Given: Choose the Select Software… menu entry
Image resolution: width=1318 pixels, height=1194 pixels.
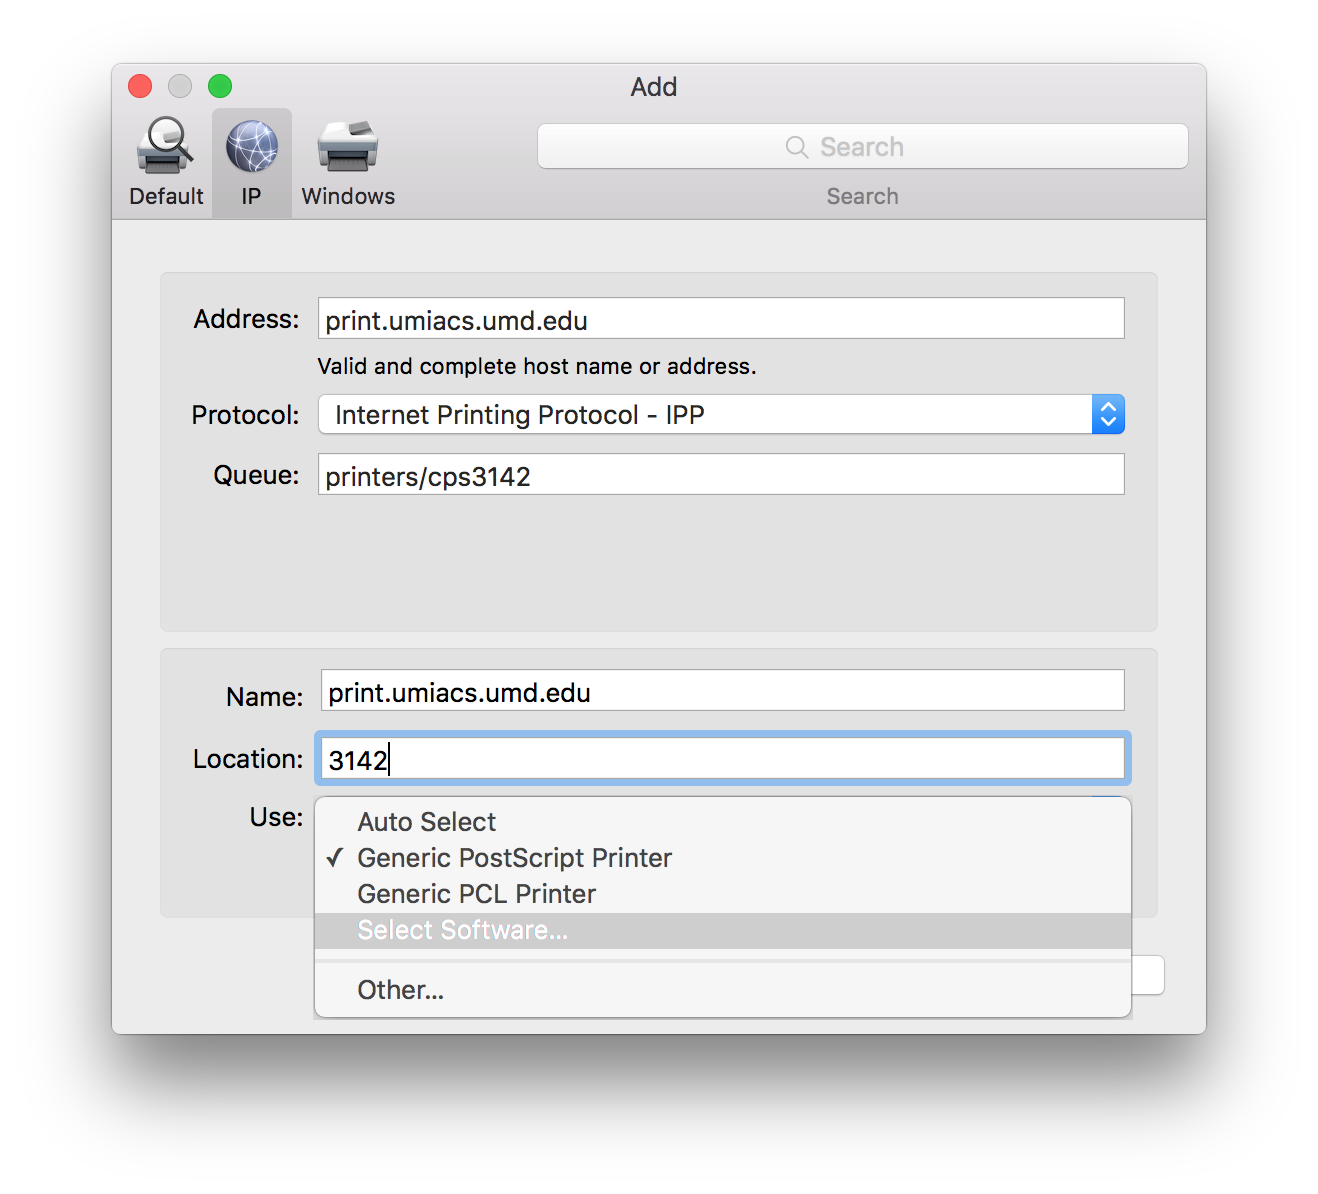Looking at the screenshot, I should click(x=462, y=930).
